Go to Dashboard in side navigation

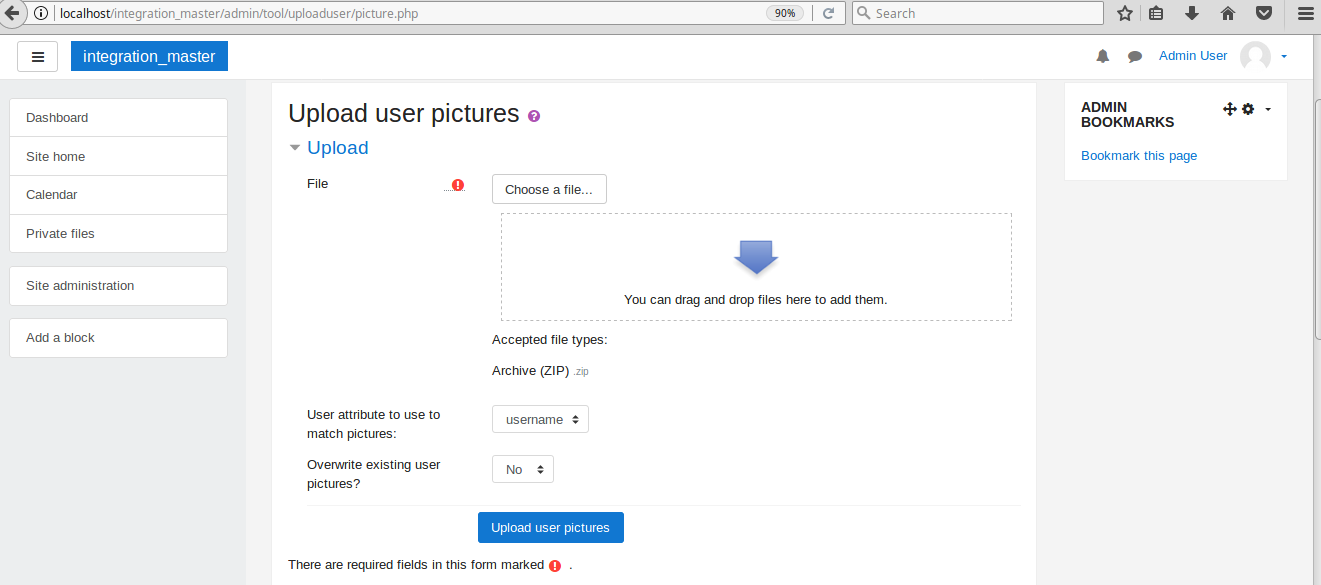click(118, 118)
